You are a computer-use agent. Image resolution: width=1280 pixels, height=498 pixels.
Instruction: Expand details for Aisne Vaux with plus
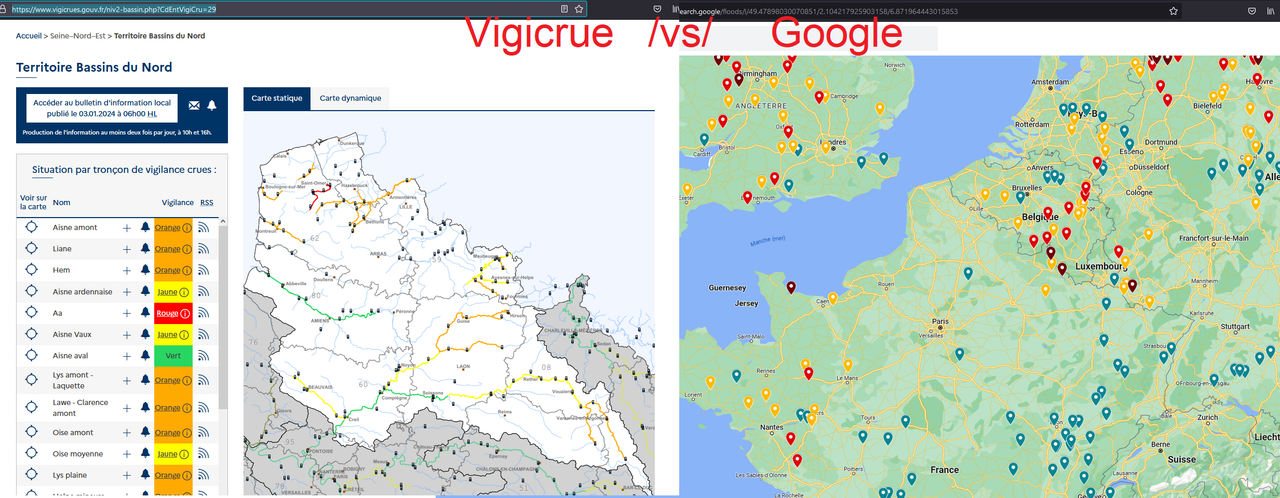(x=127, y=335)
